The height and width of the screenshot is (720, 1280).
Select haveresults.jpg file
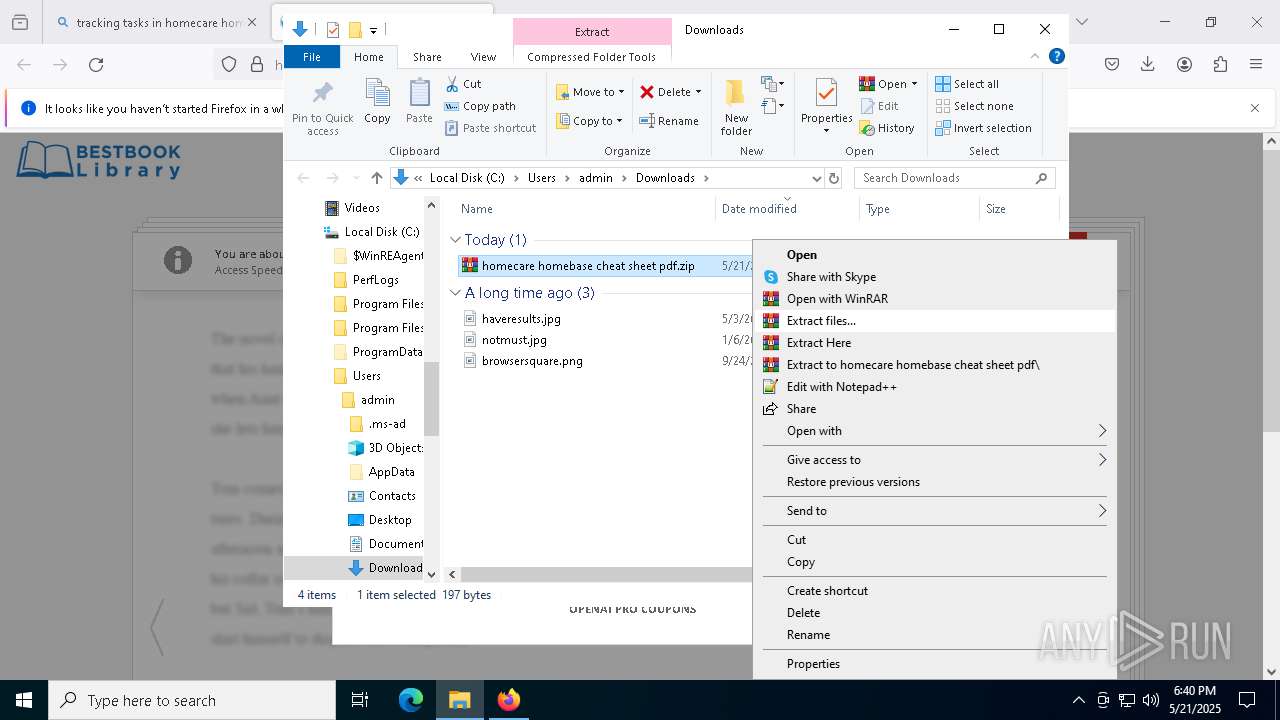521,319
